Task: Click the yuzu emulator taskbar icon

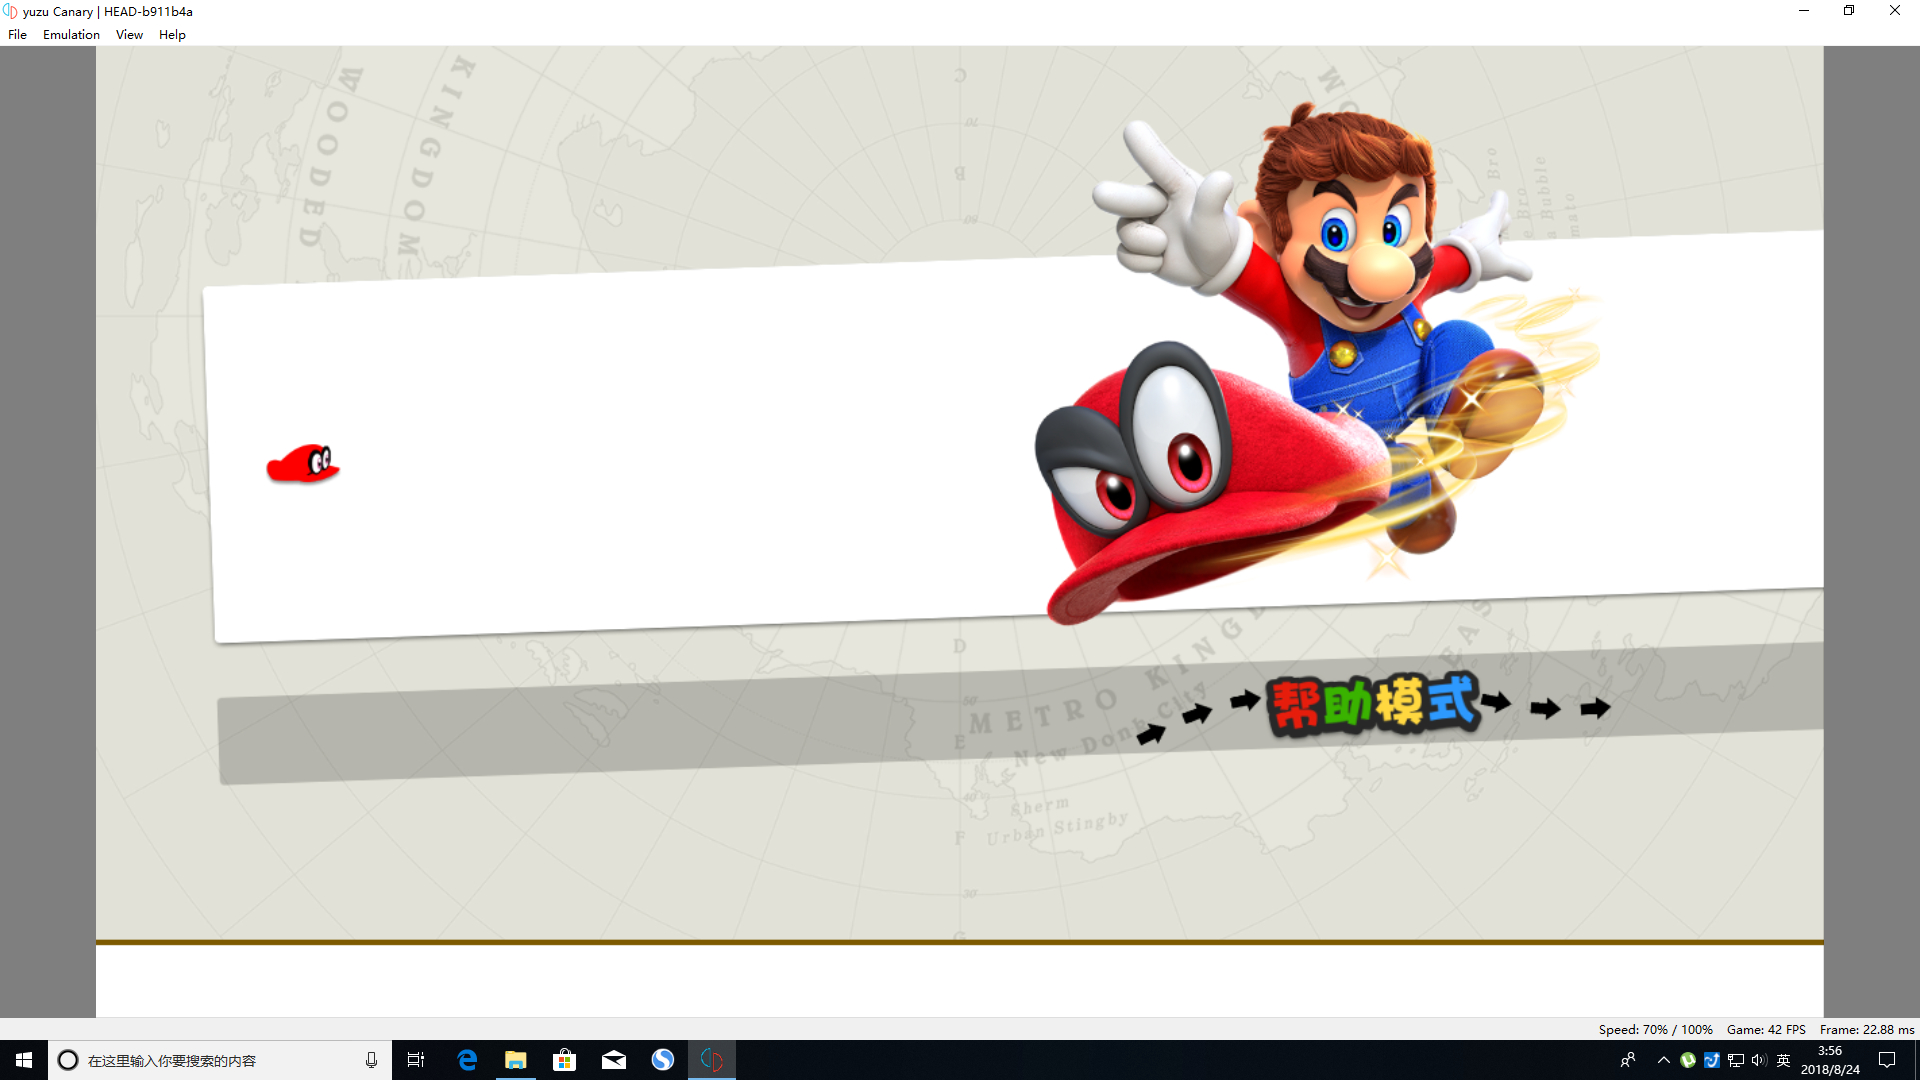Action: (x=712, y=1060)
